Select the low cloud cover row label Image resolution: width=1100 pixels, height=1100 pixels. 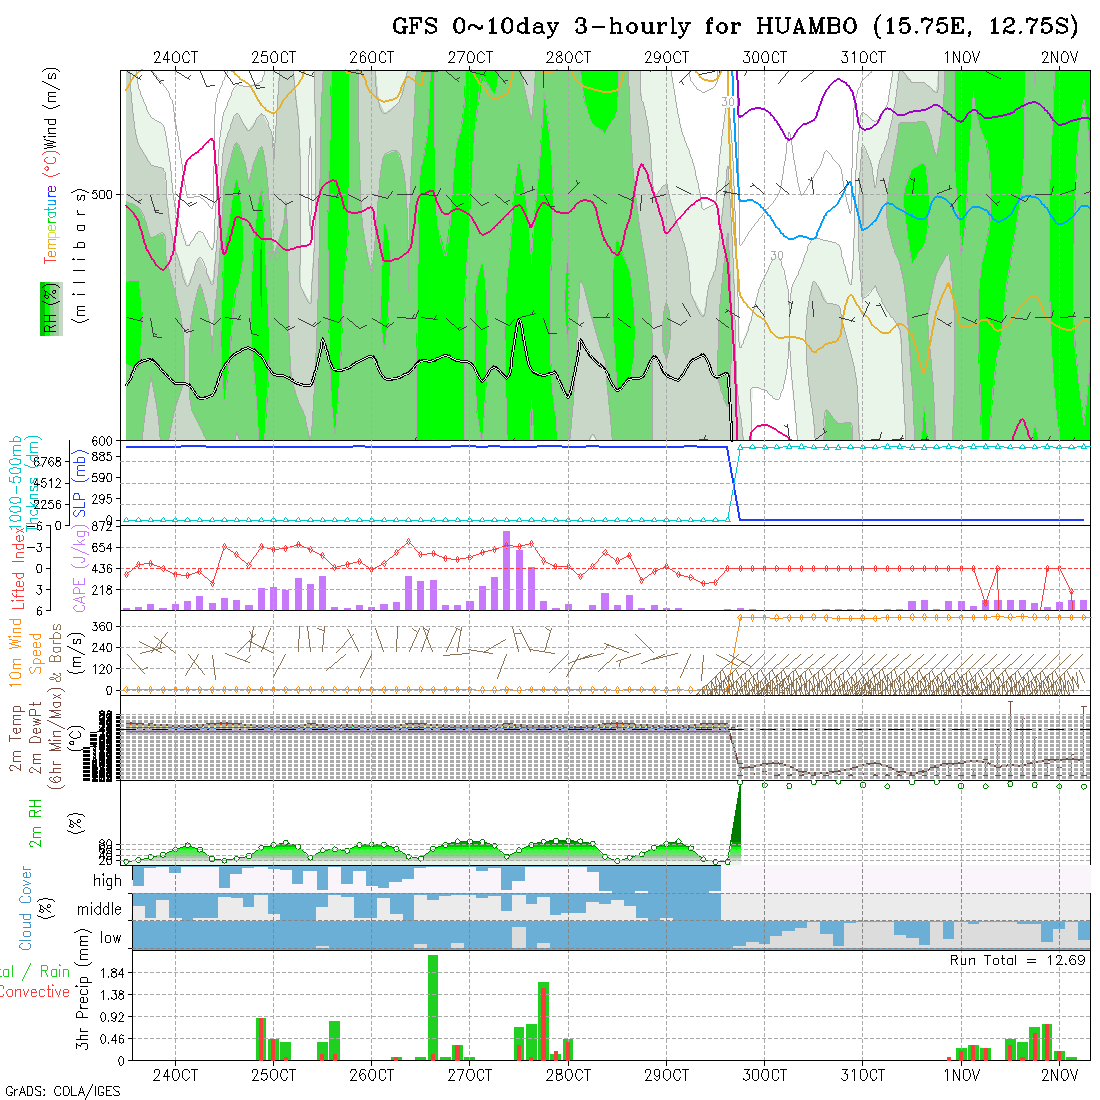tap(110, 938)
